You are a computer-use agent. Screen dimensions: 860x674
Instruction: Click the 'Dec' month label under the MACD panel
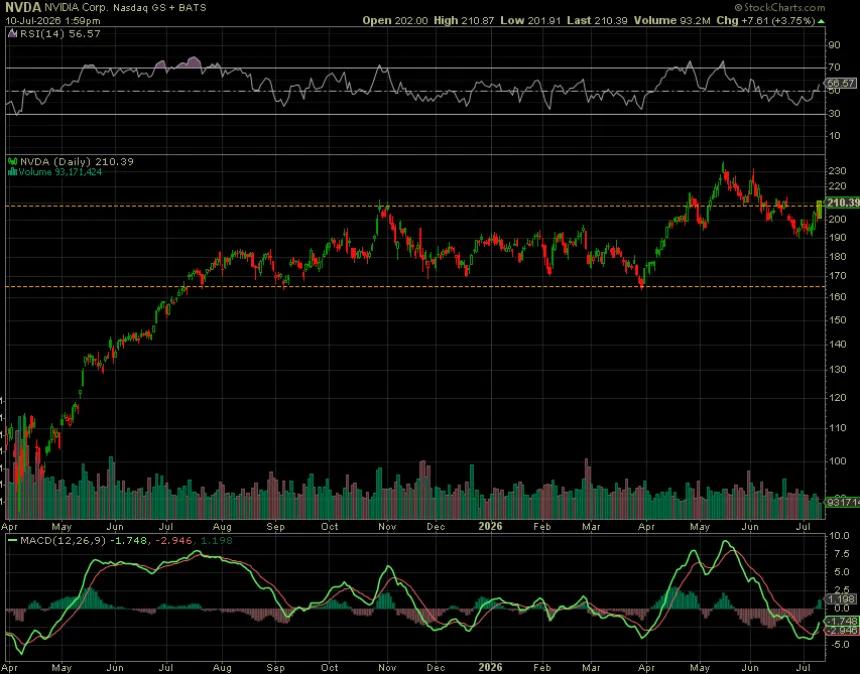[x=435, y=667]
